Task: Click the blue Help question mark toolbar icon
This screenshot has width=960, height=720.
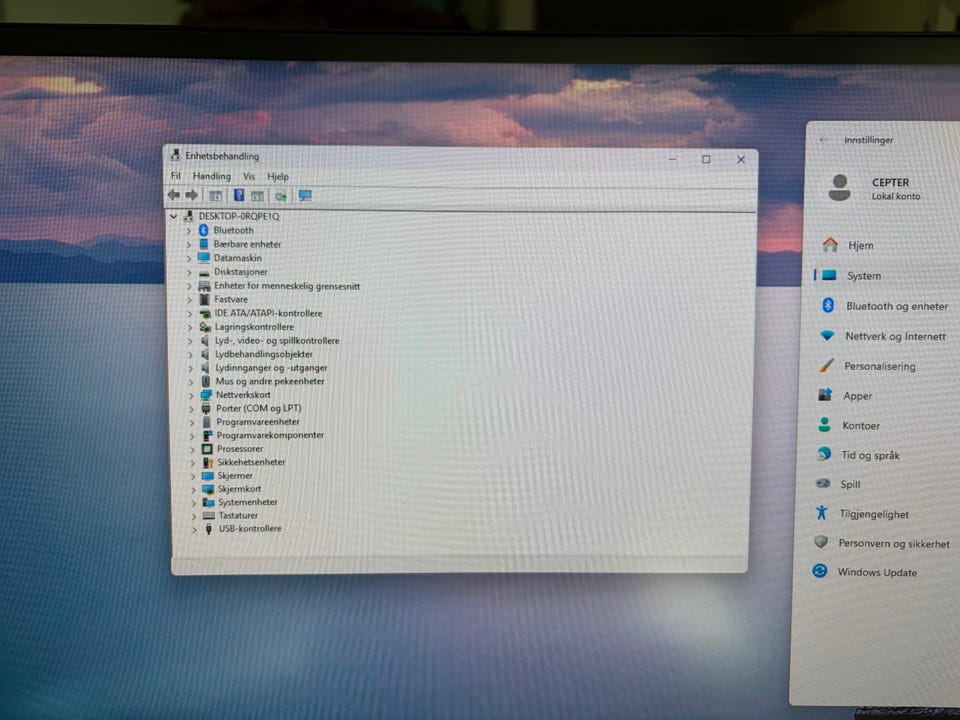Action: [x=239, y=195]
